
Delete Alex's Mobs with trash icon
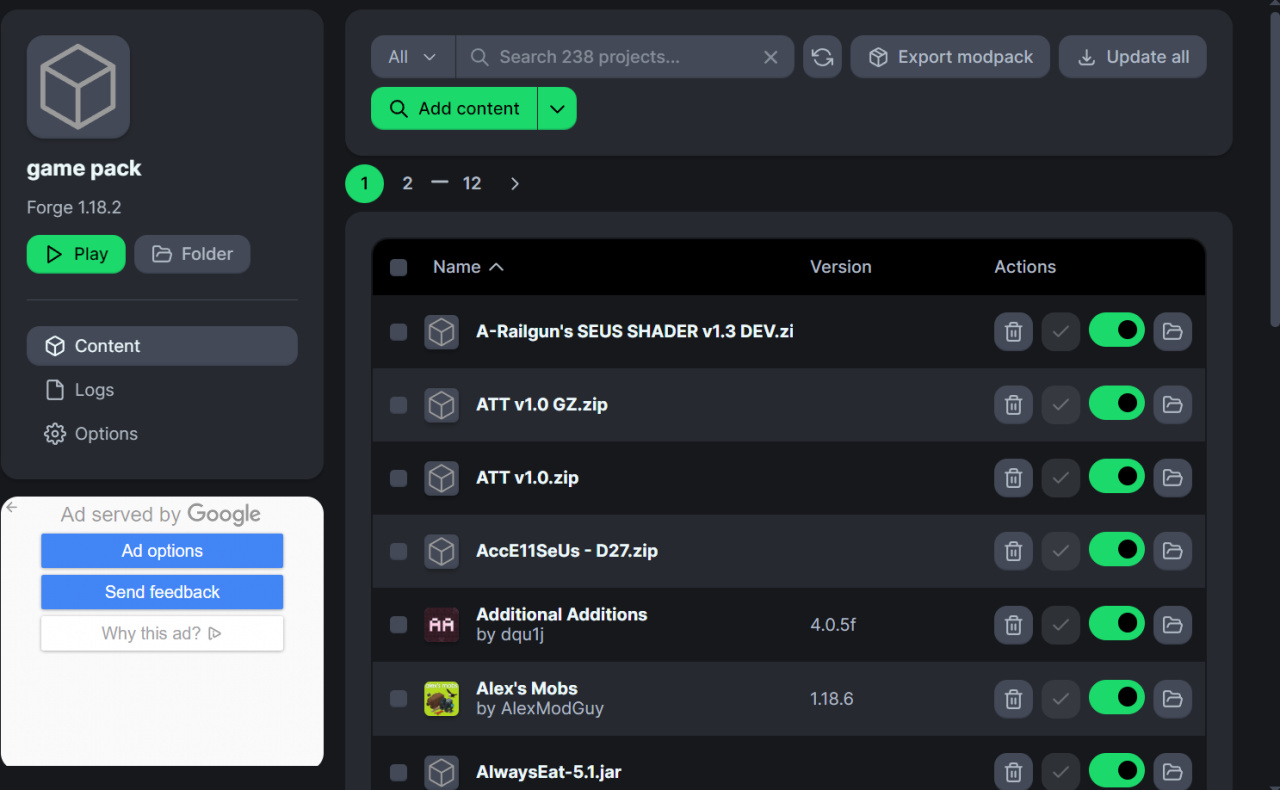click(x=1013, y=698)
